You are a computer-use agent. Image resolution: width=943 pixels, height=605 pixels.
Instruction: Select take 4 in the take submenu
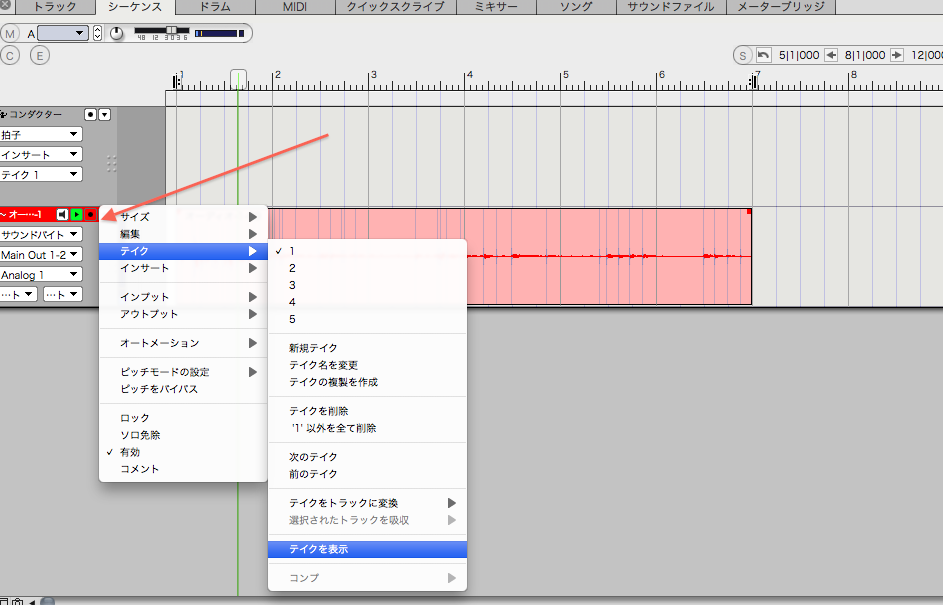tap(367, 302)
